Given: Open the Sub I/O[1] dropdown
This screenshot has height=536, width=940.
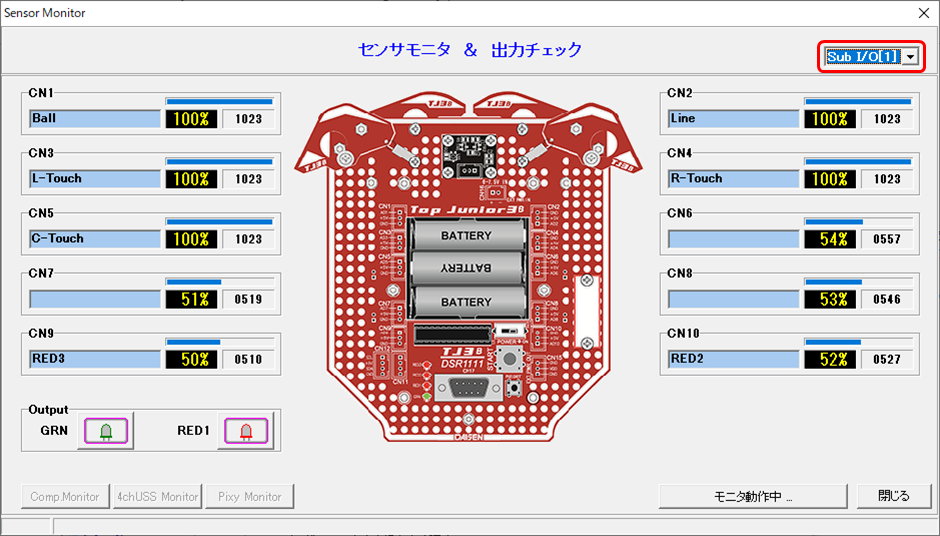Looking at the screenshot, I should point(911,56).
